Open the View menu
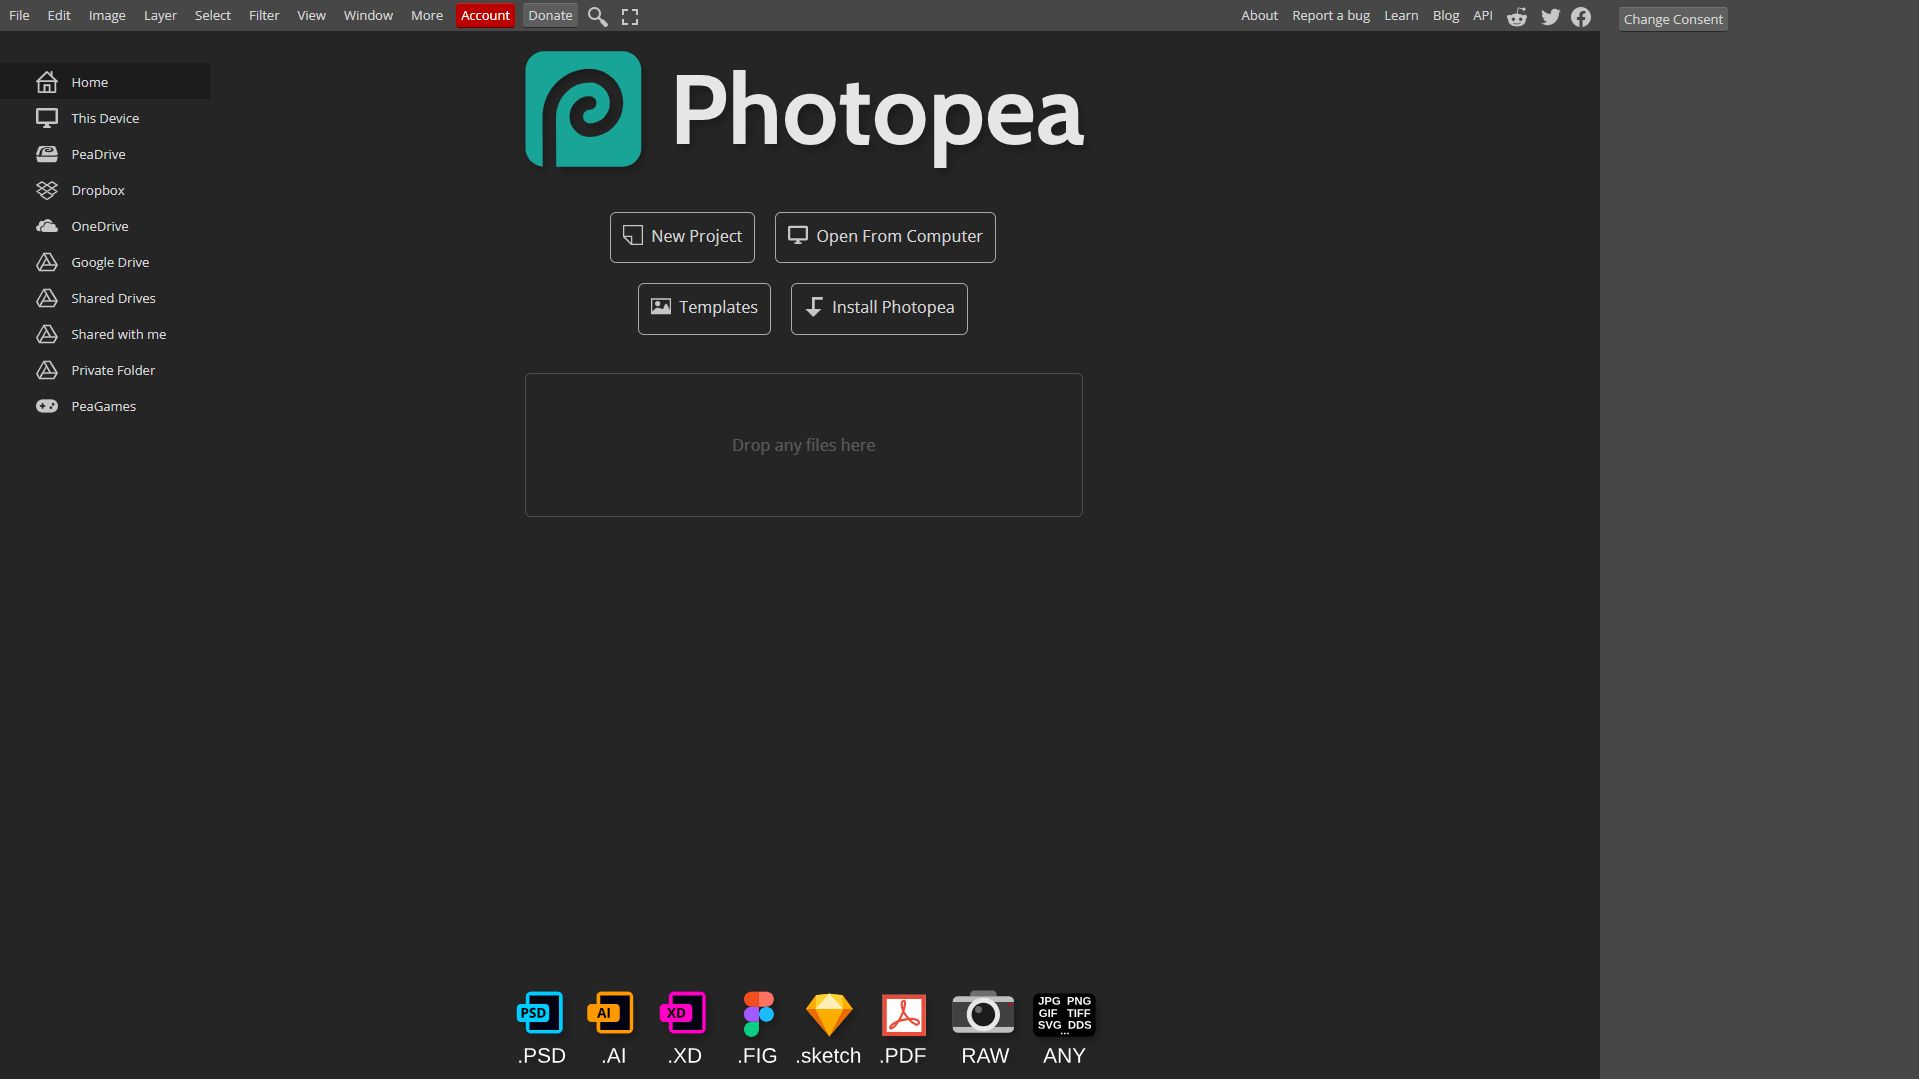Image resolution: width=1919 pixels, height=1079 pixels. (x=311, y=15)
